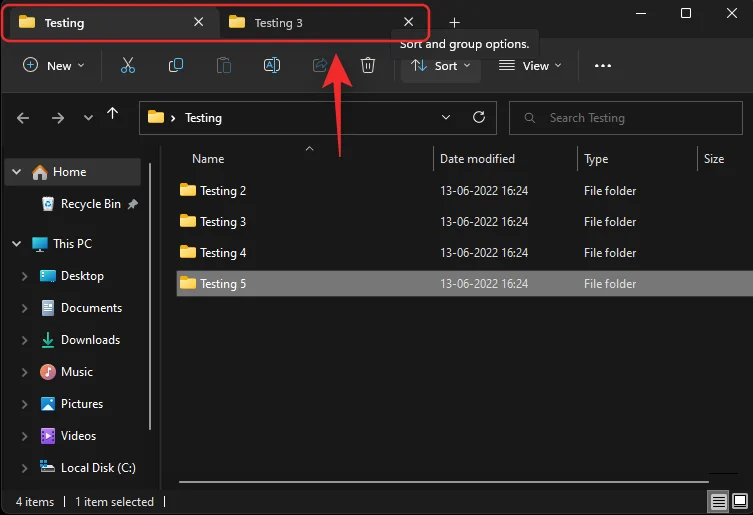Image resolution: width=753 pixels, height=515 pixels.
Task: Open Home in the navigation pane
Action: [x=69, y=172]
